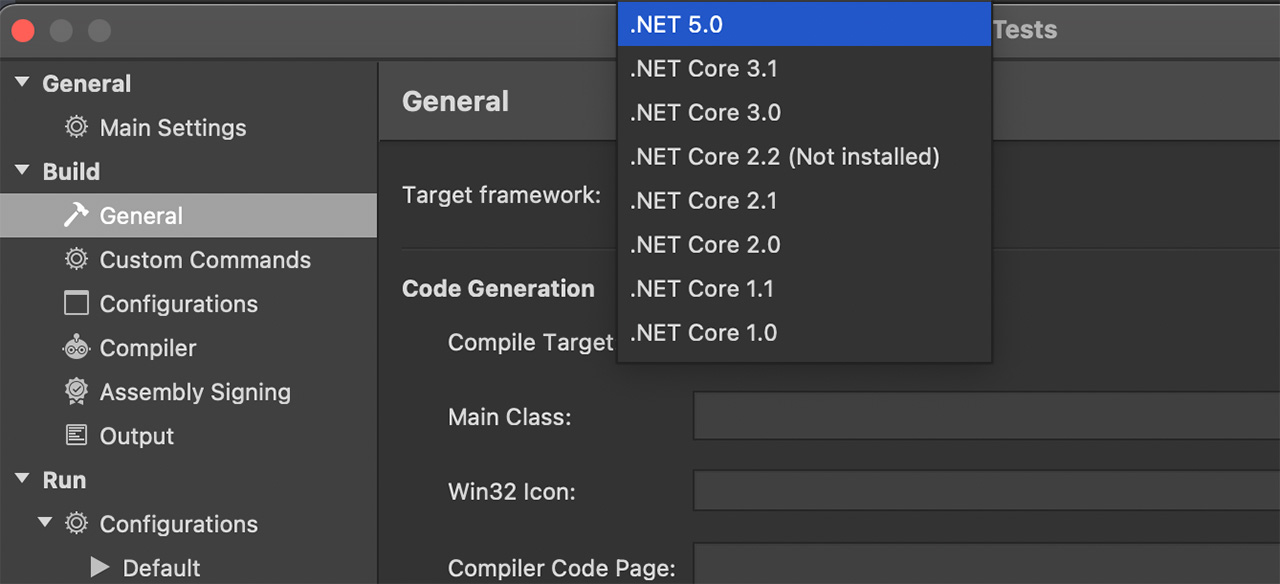
Task: Click the Target framework label
Action: tap(501, 195)
